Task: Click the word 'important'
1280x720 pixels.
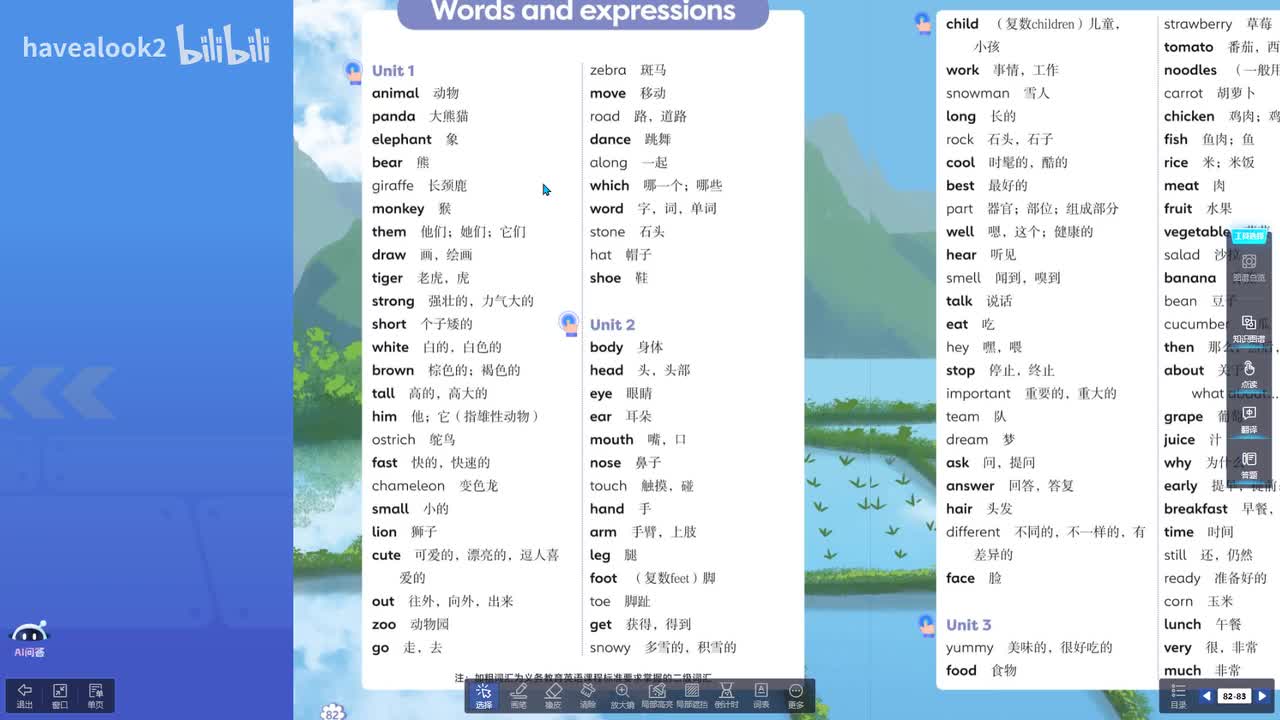Action: point(978,394)
